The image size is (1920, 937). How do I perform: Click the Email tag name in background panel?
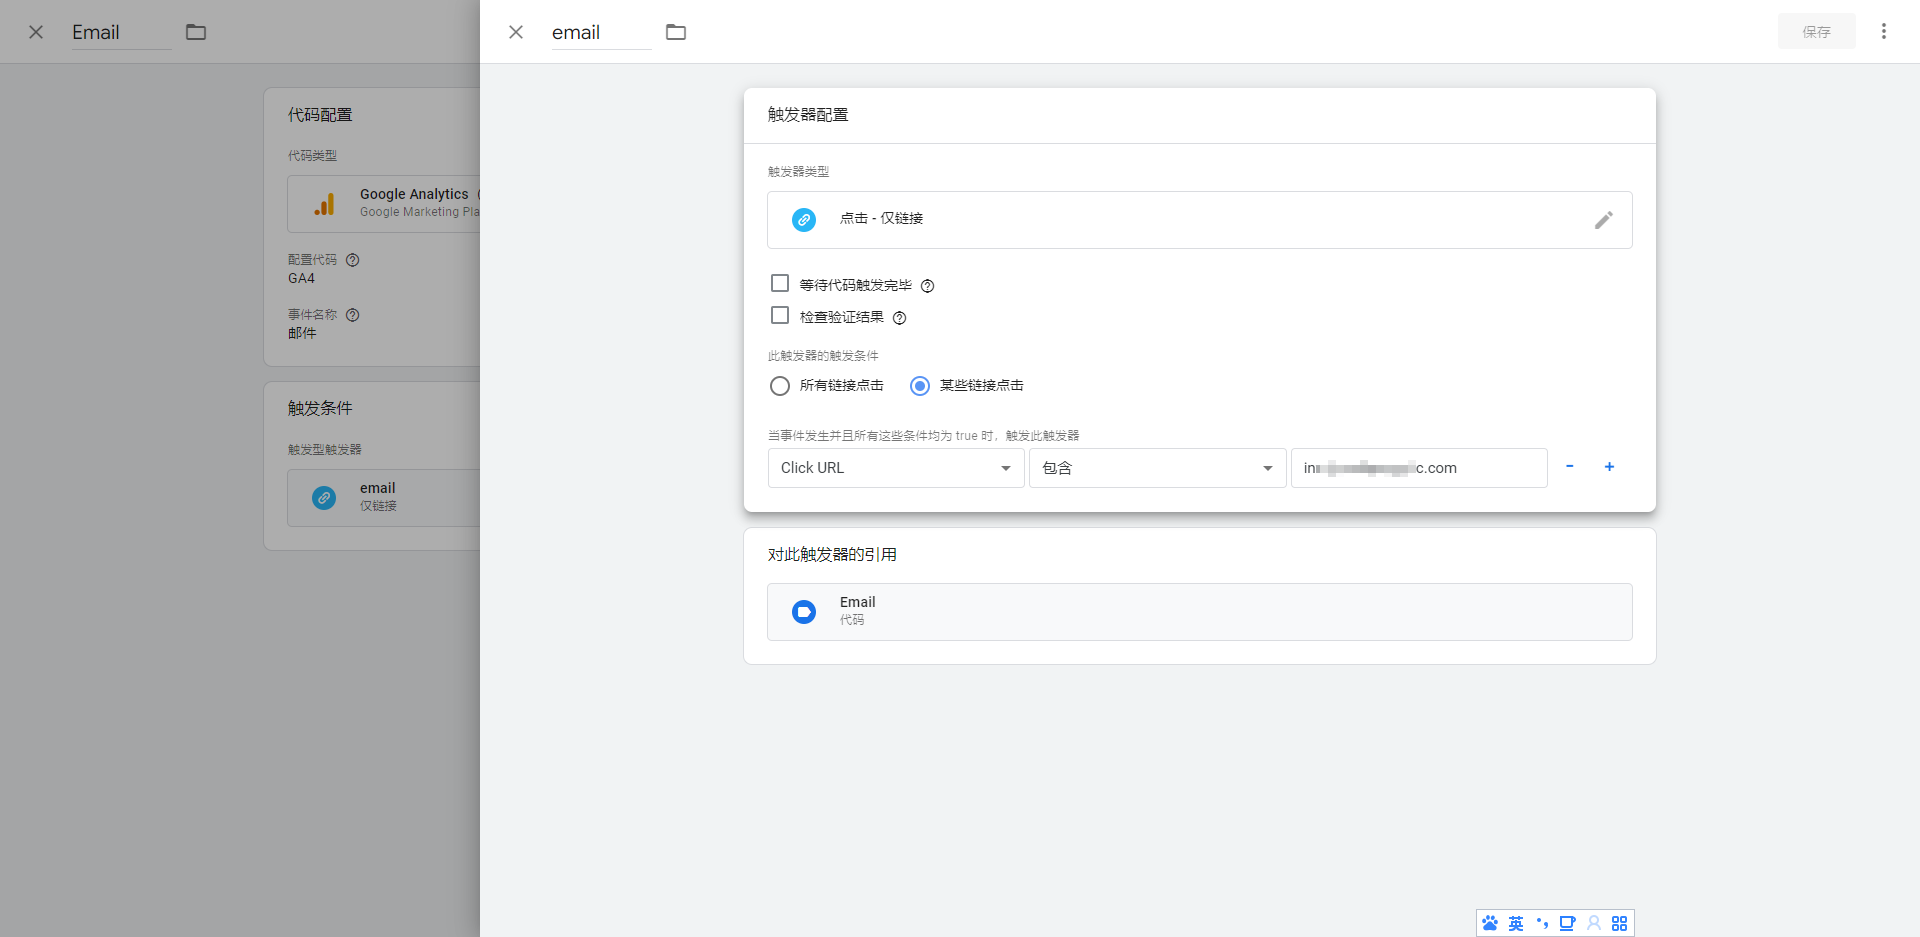(x=120, y=32)
